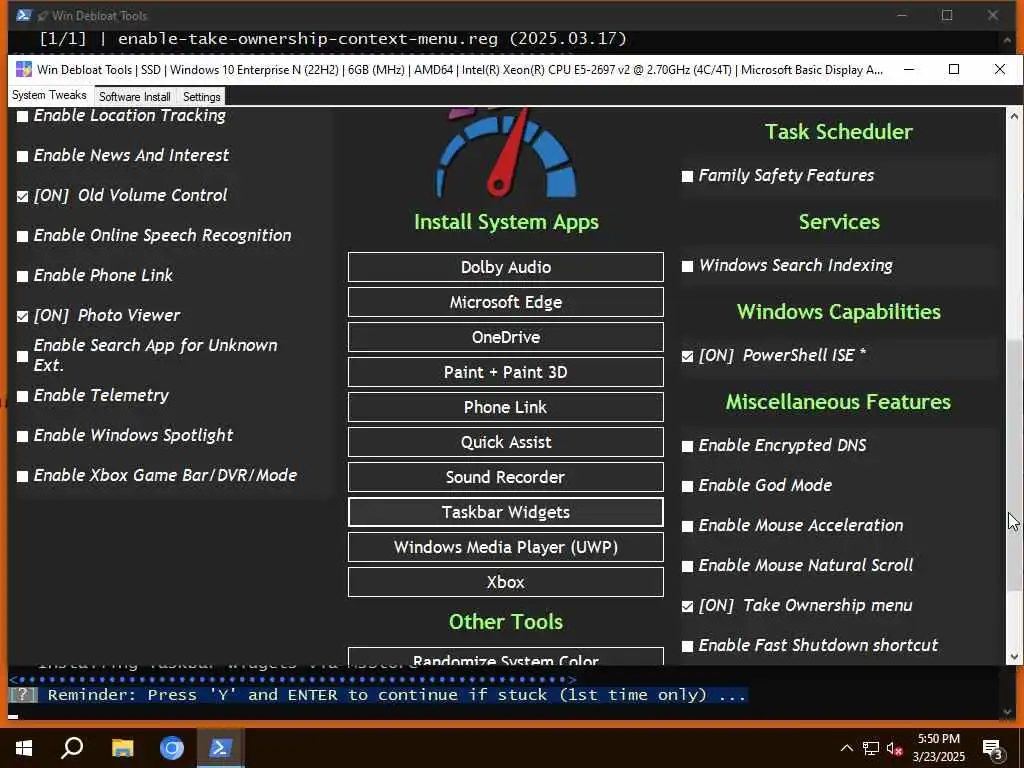Click Win Debloat Tools window app icon
Image resolution: width=1024 pixels, height=768 pixels.
(24, 69)
